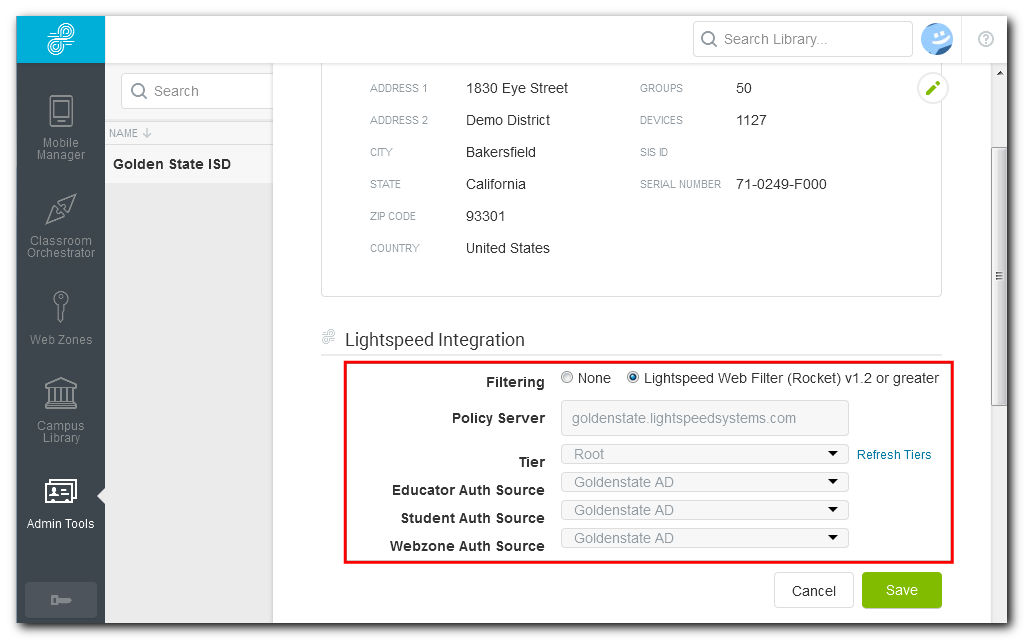This screenshot has width=1024, height=640.
Task: Click the magnifier in the list search box
Action: coord(138,91)
